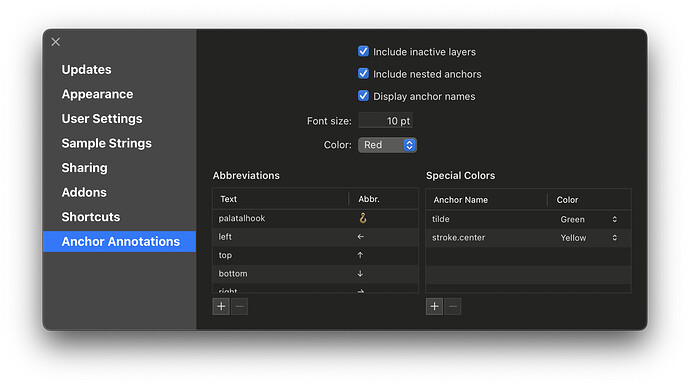Screen dimensions: 690x386
Task: Click the down arrow abbreviation for bottom
Action: tap(360, 273)
